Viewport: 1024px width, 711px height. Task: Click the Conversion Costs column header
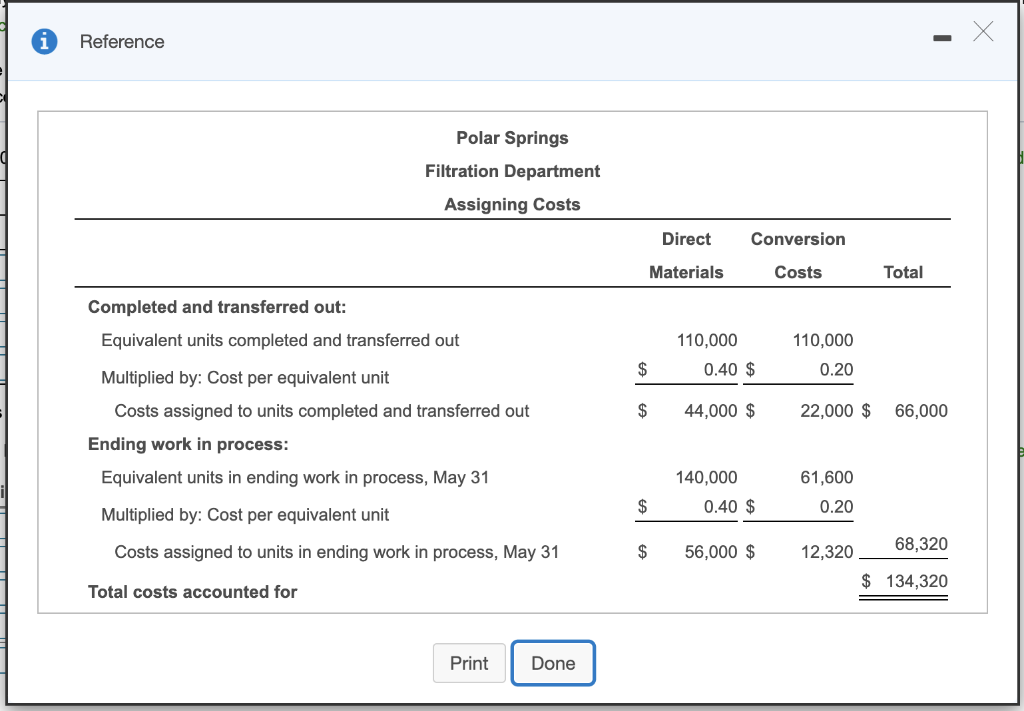[798, 255]
